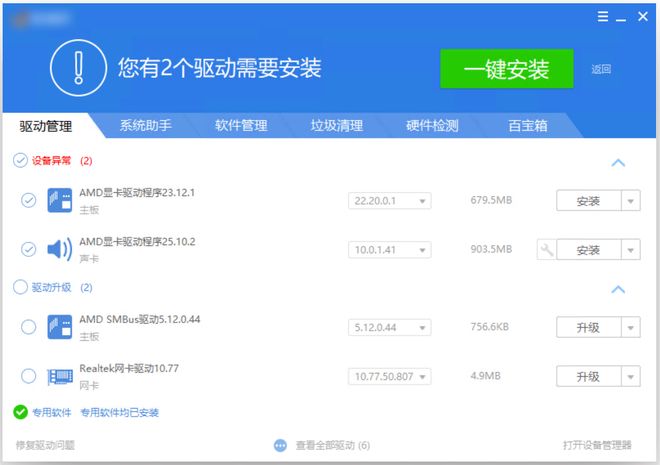Open version dropdown showing 10.77.50.807
Image resolution: width=660 pixels, height=465 pixels.
tap(389, 376)
